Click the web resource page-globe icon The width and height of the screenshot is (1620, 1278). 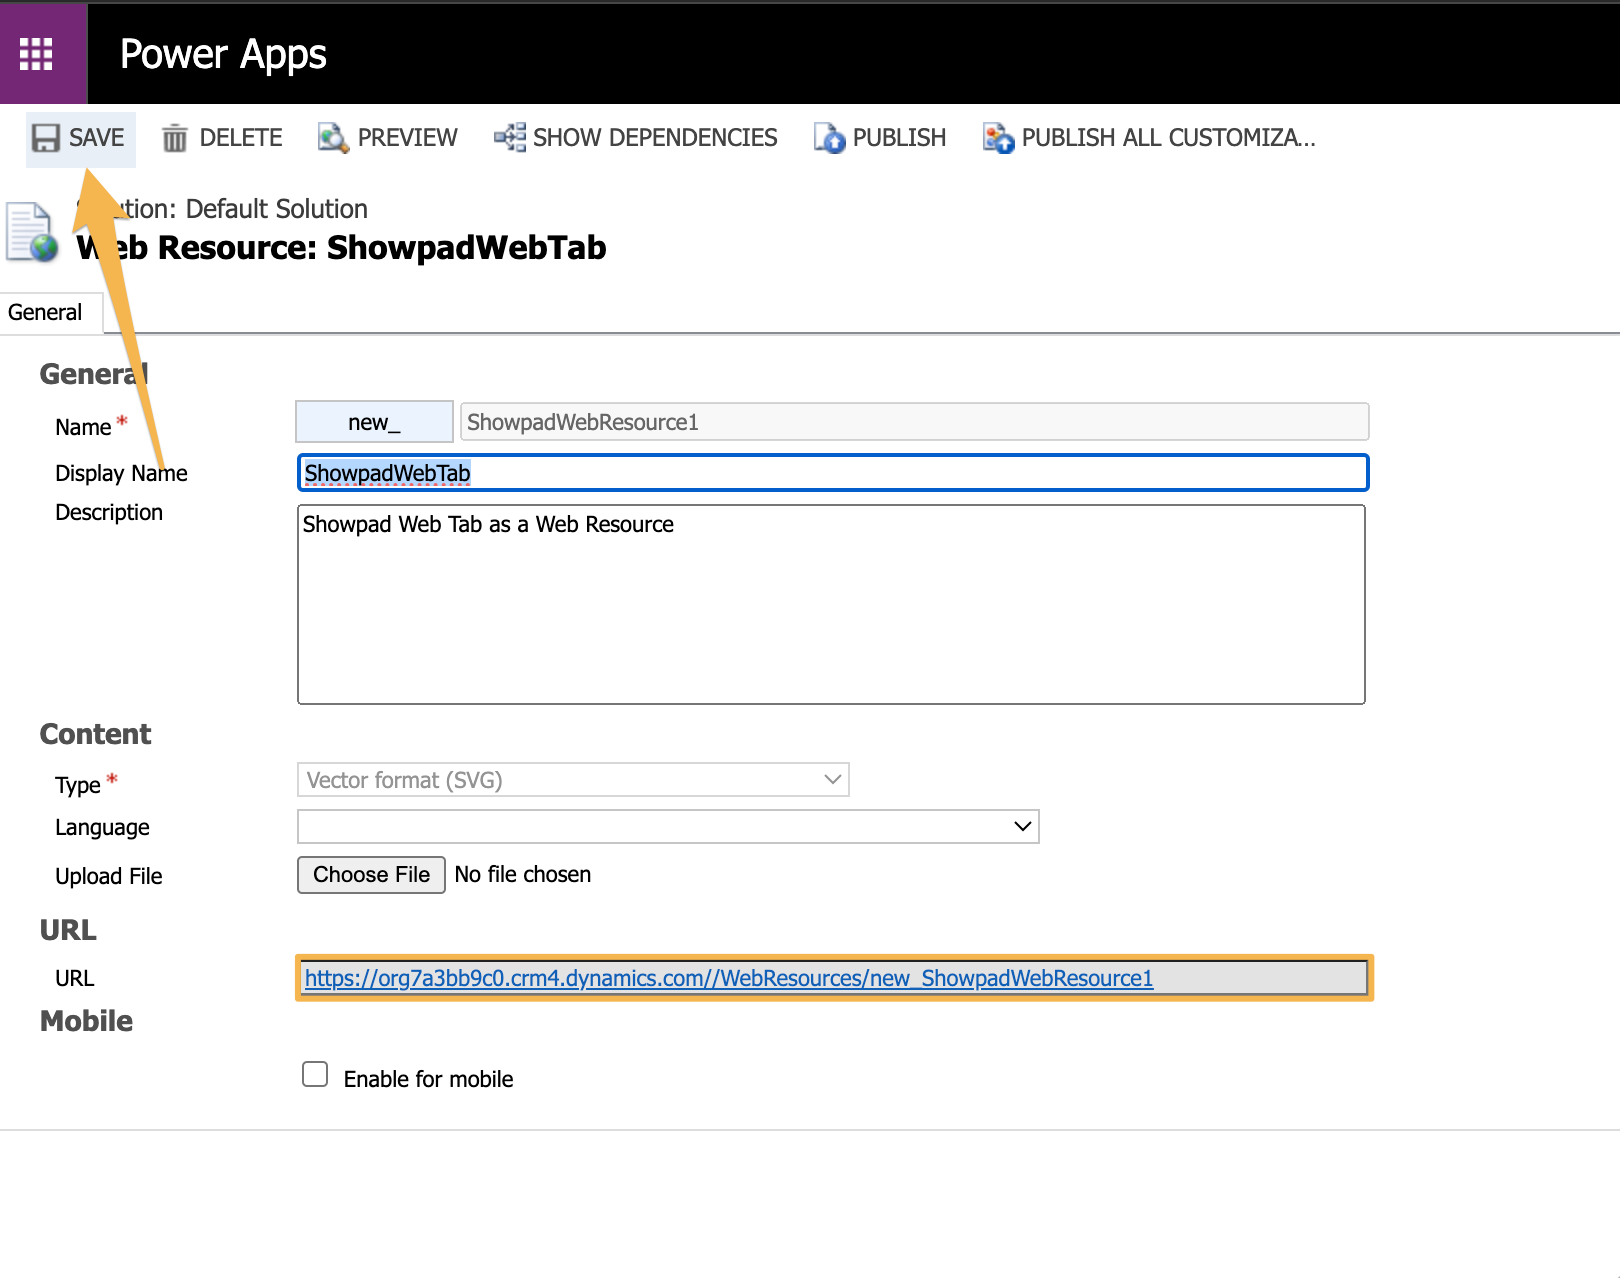(x=32, y=232)
